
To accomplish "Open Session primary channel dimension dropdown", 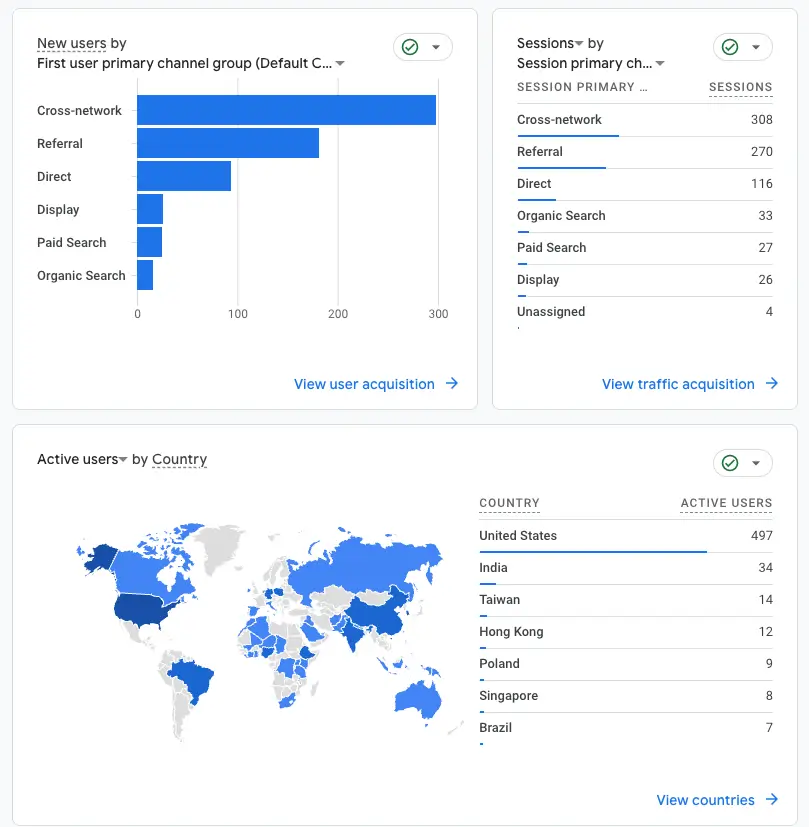I will tap(591, 63).
